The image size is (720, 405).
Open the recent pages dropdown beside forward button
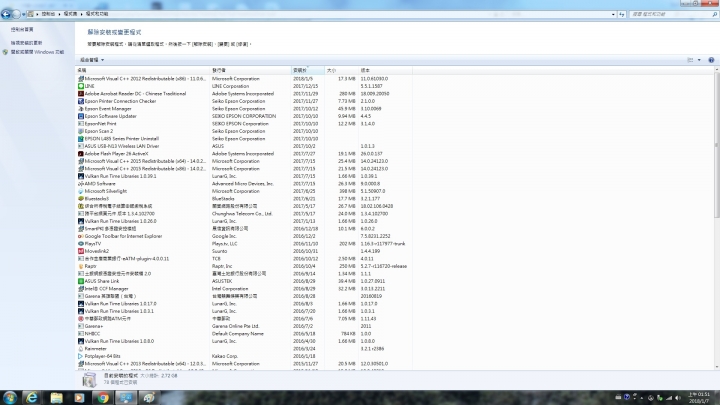[23, 14]
